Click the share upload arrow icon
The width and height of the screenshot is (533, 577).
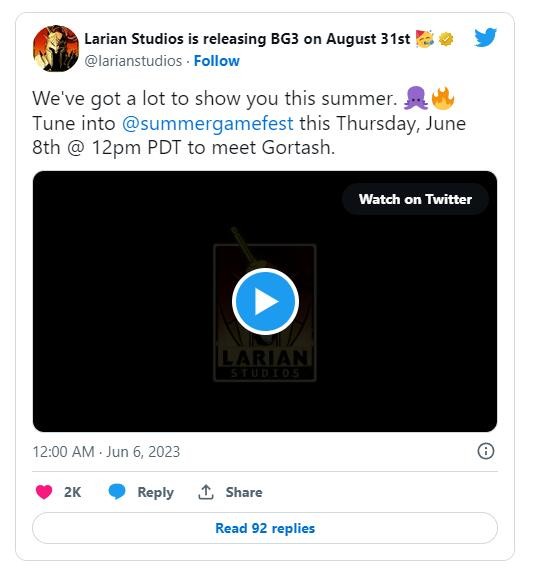206,492
